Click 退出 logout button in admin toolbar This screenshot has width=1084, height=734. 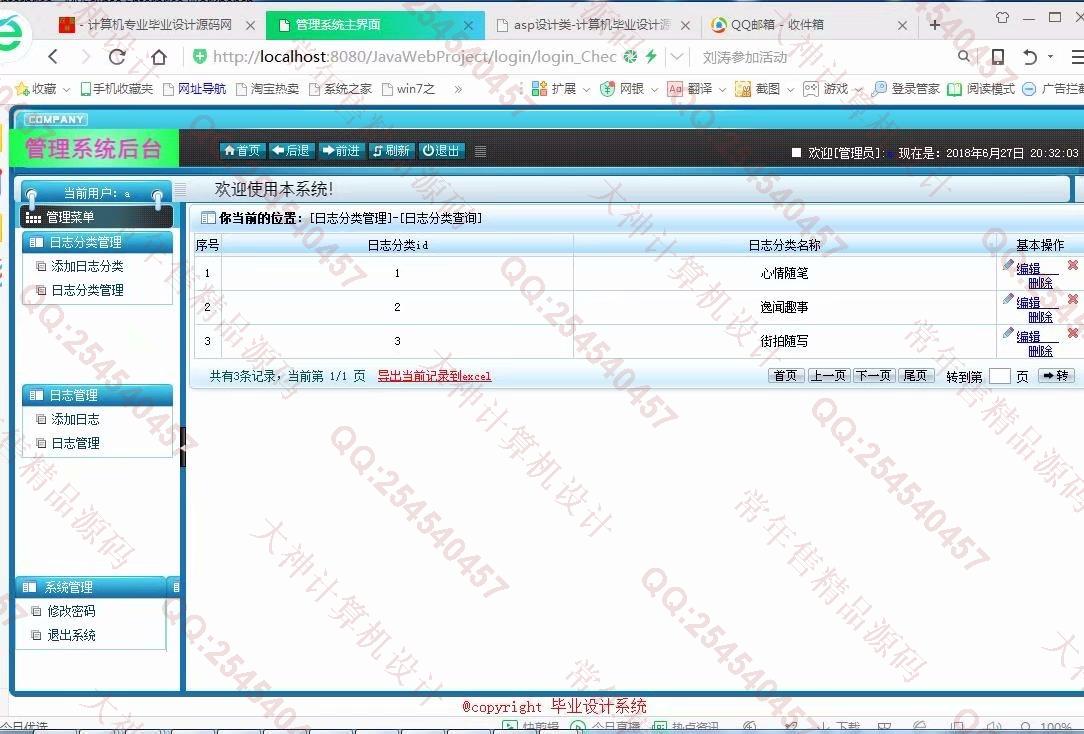[441, 151]
